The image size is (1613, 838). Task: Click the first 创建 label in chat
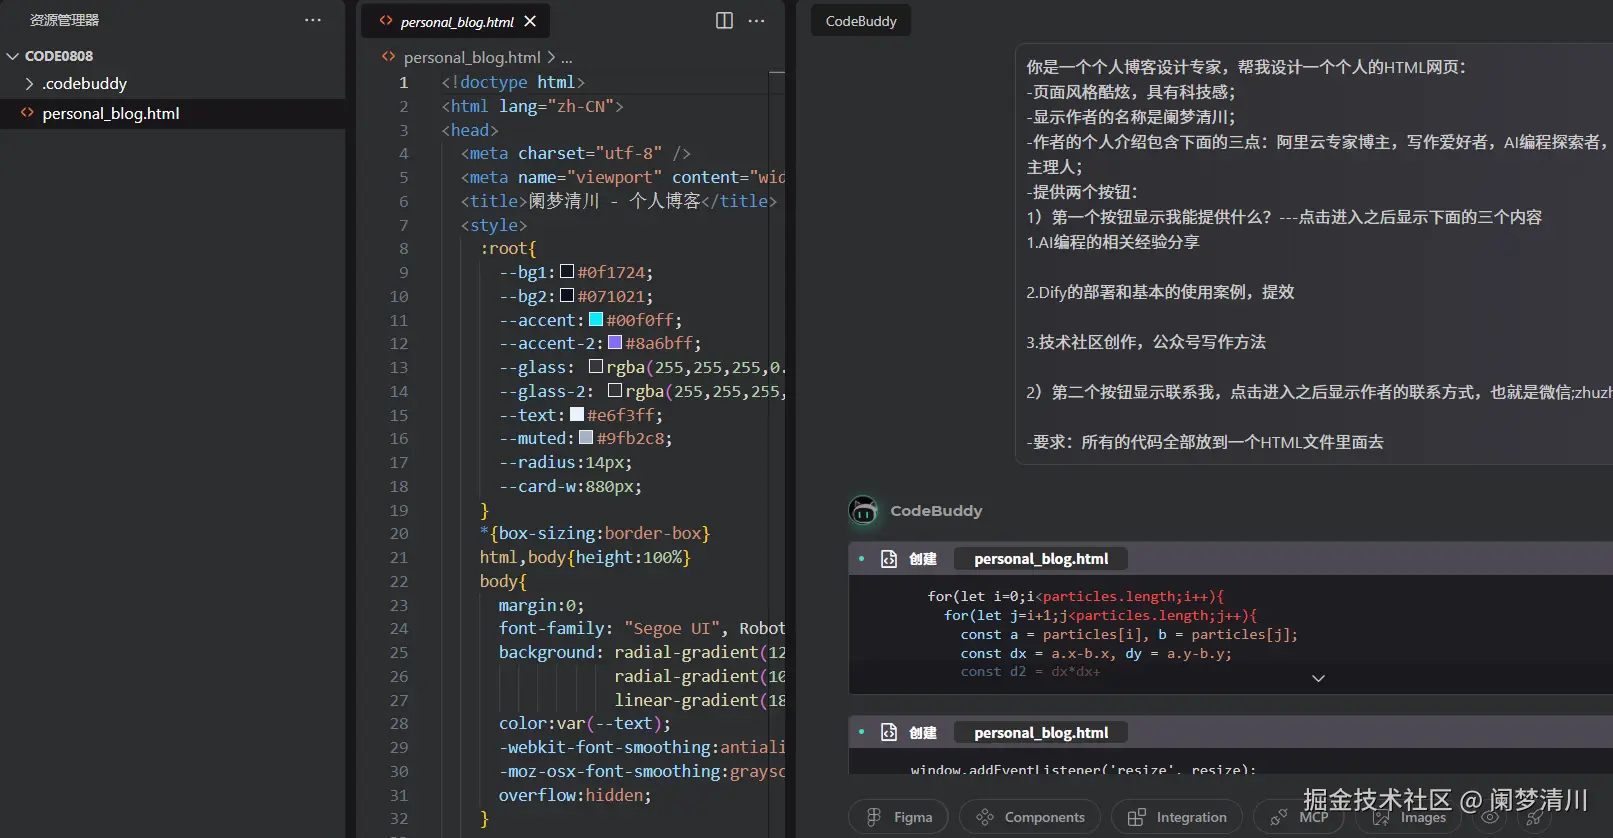pos(923,559)
